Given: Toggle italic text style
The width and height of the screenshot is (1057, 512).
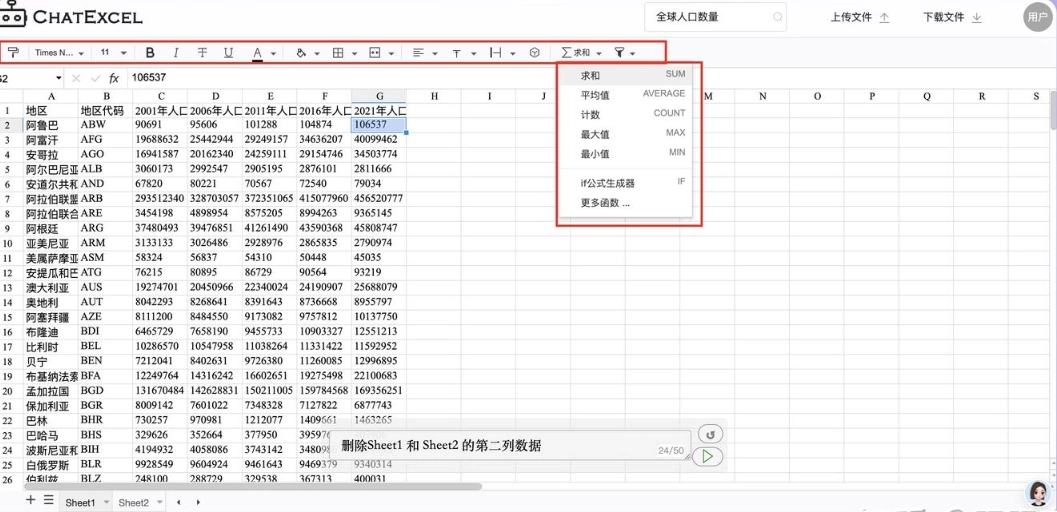Looking at the screenshot, I should click(x=176, y=52).
